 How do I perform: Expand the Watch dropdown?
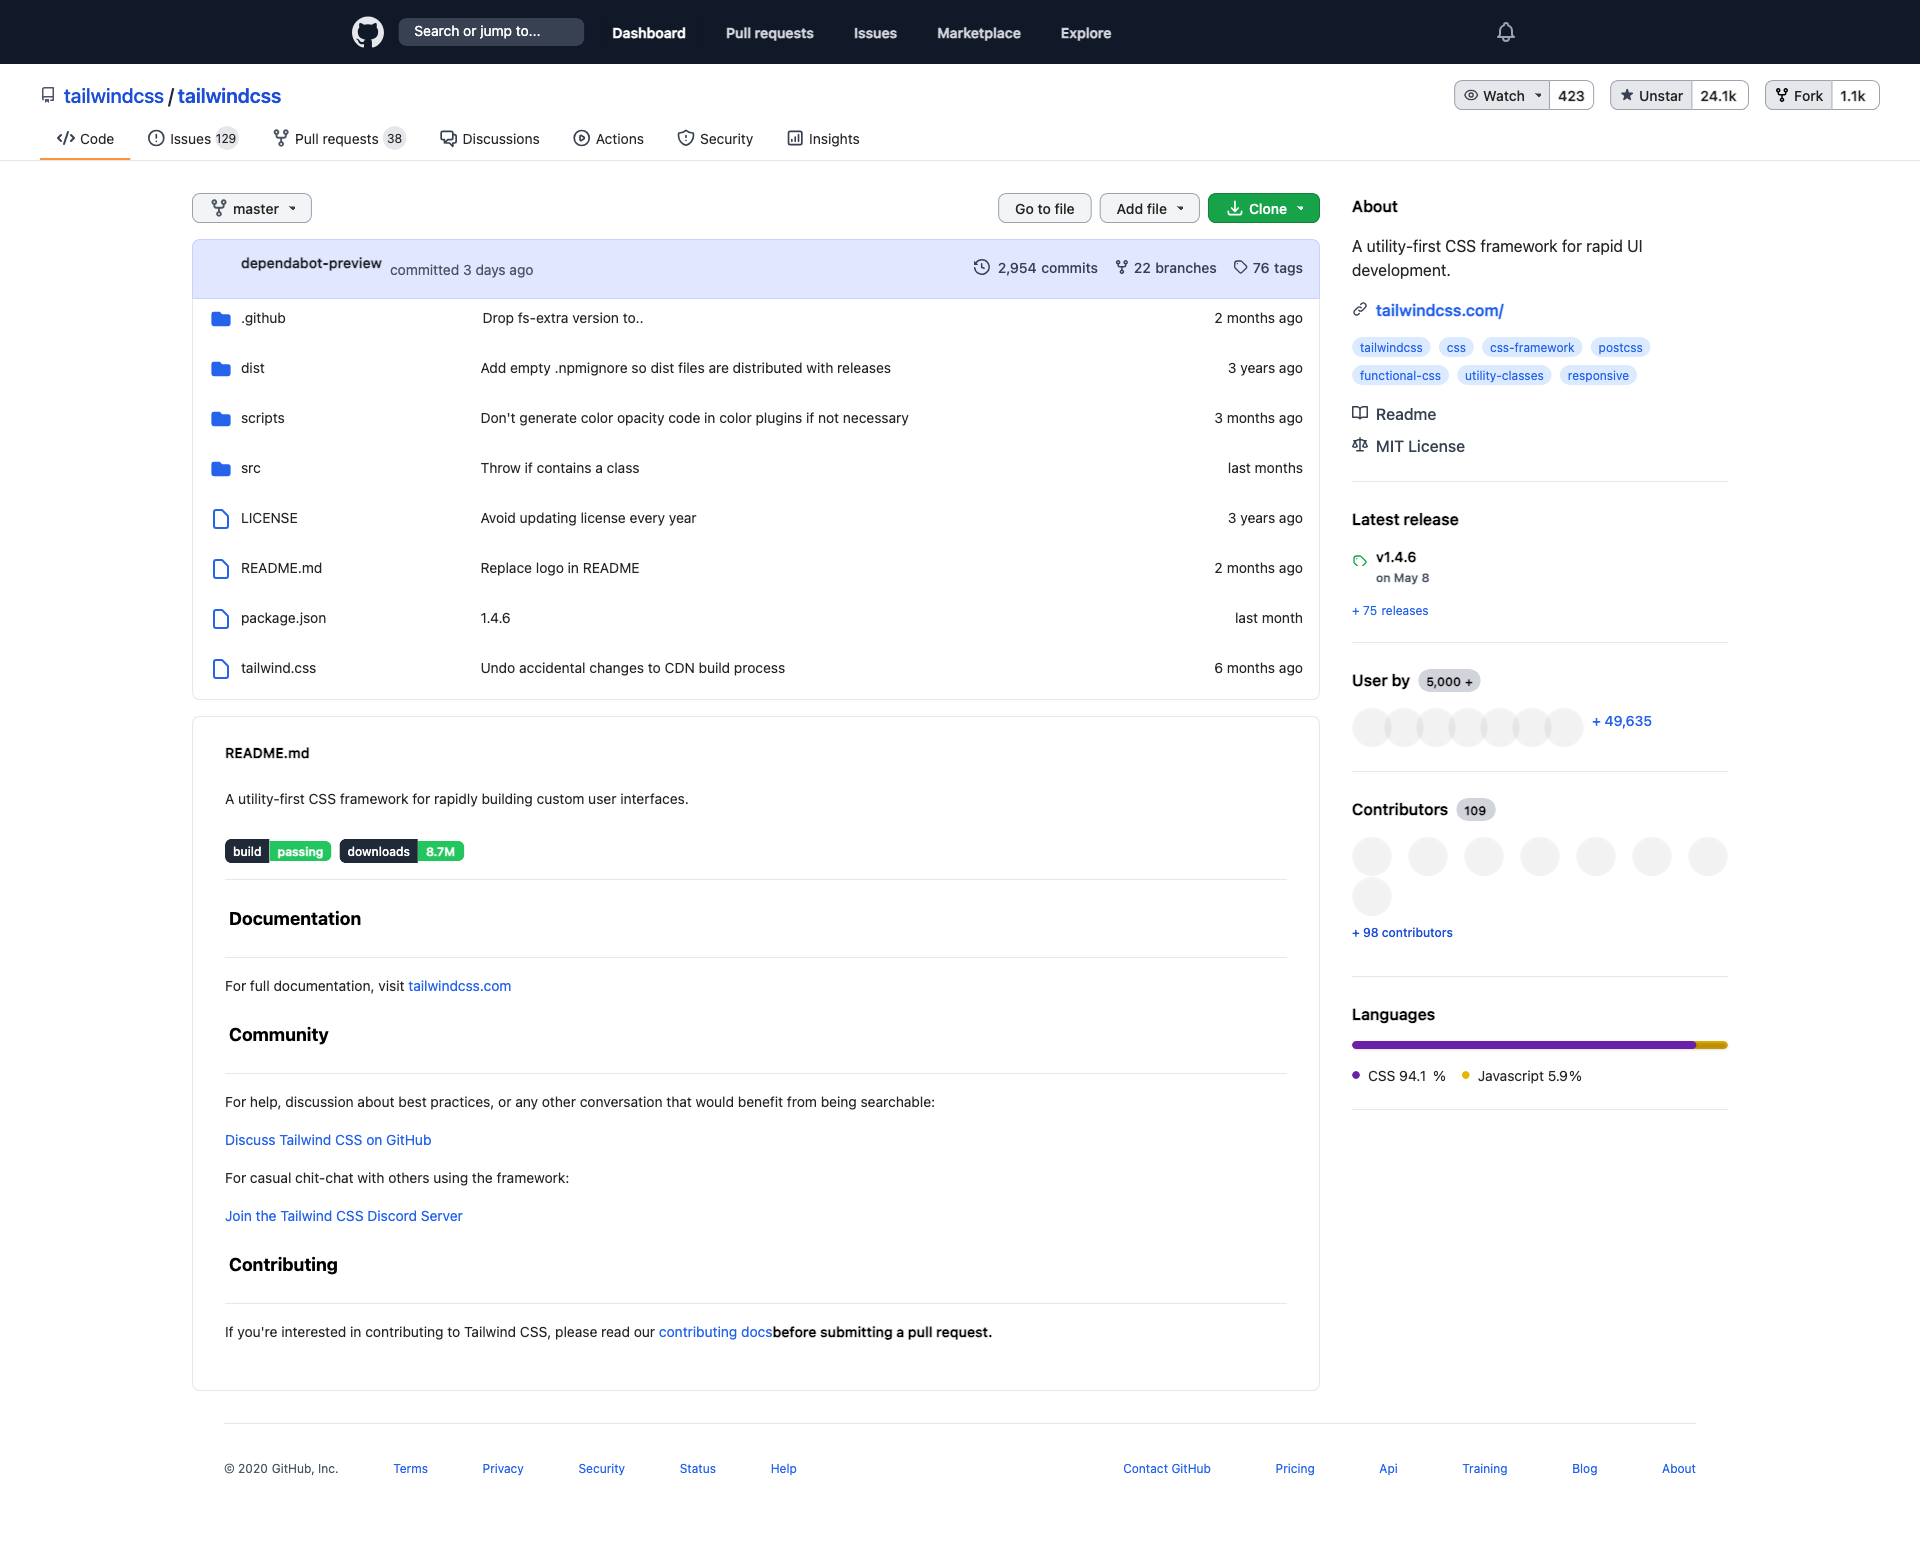tap(1502, 95)
